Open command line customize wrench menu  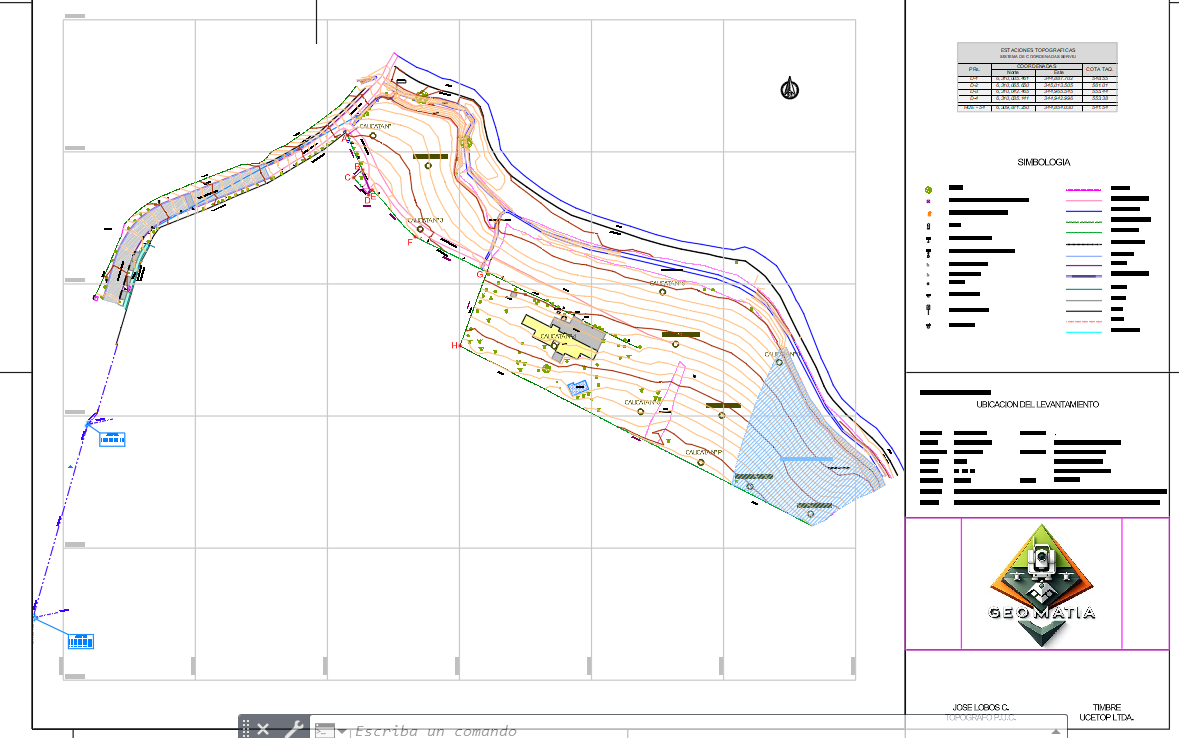(x=293, y=728)
